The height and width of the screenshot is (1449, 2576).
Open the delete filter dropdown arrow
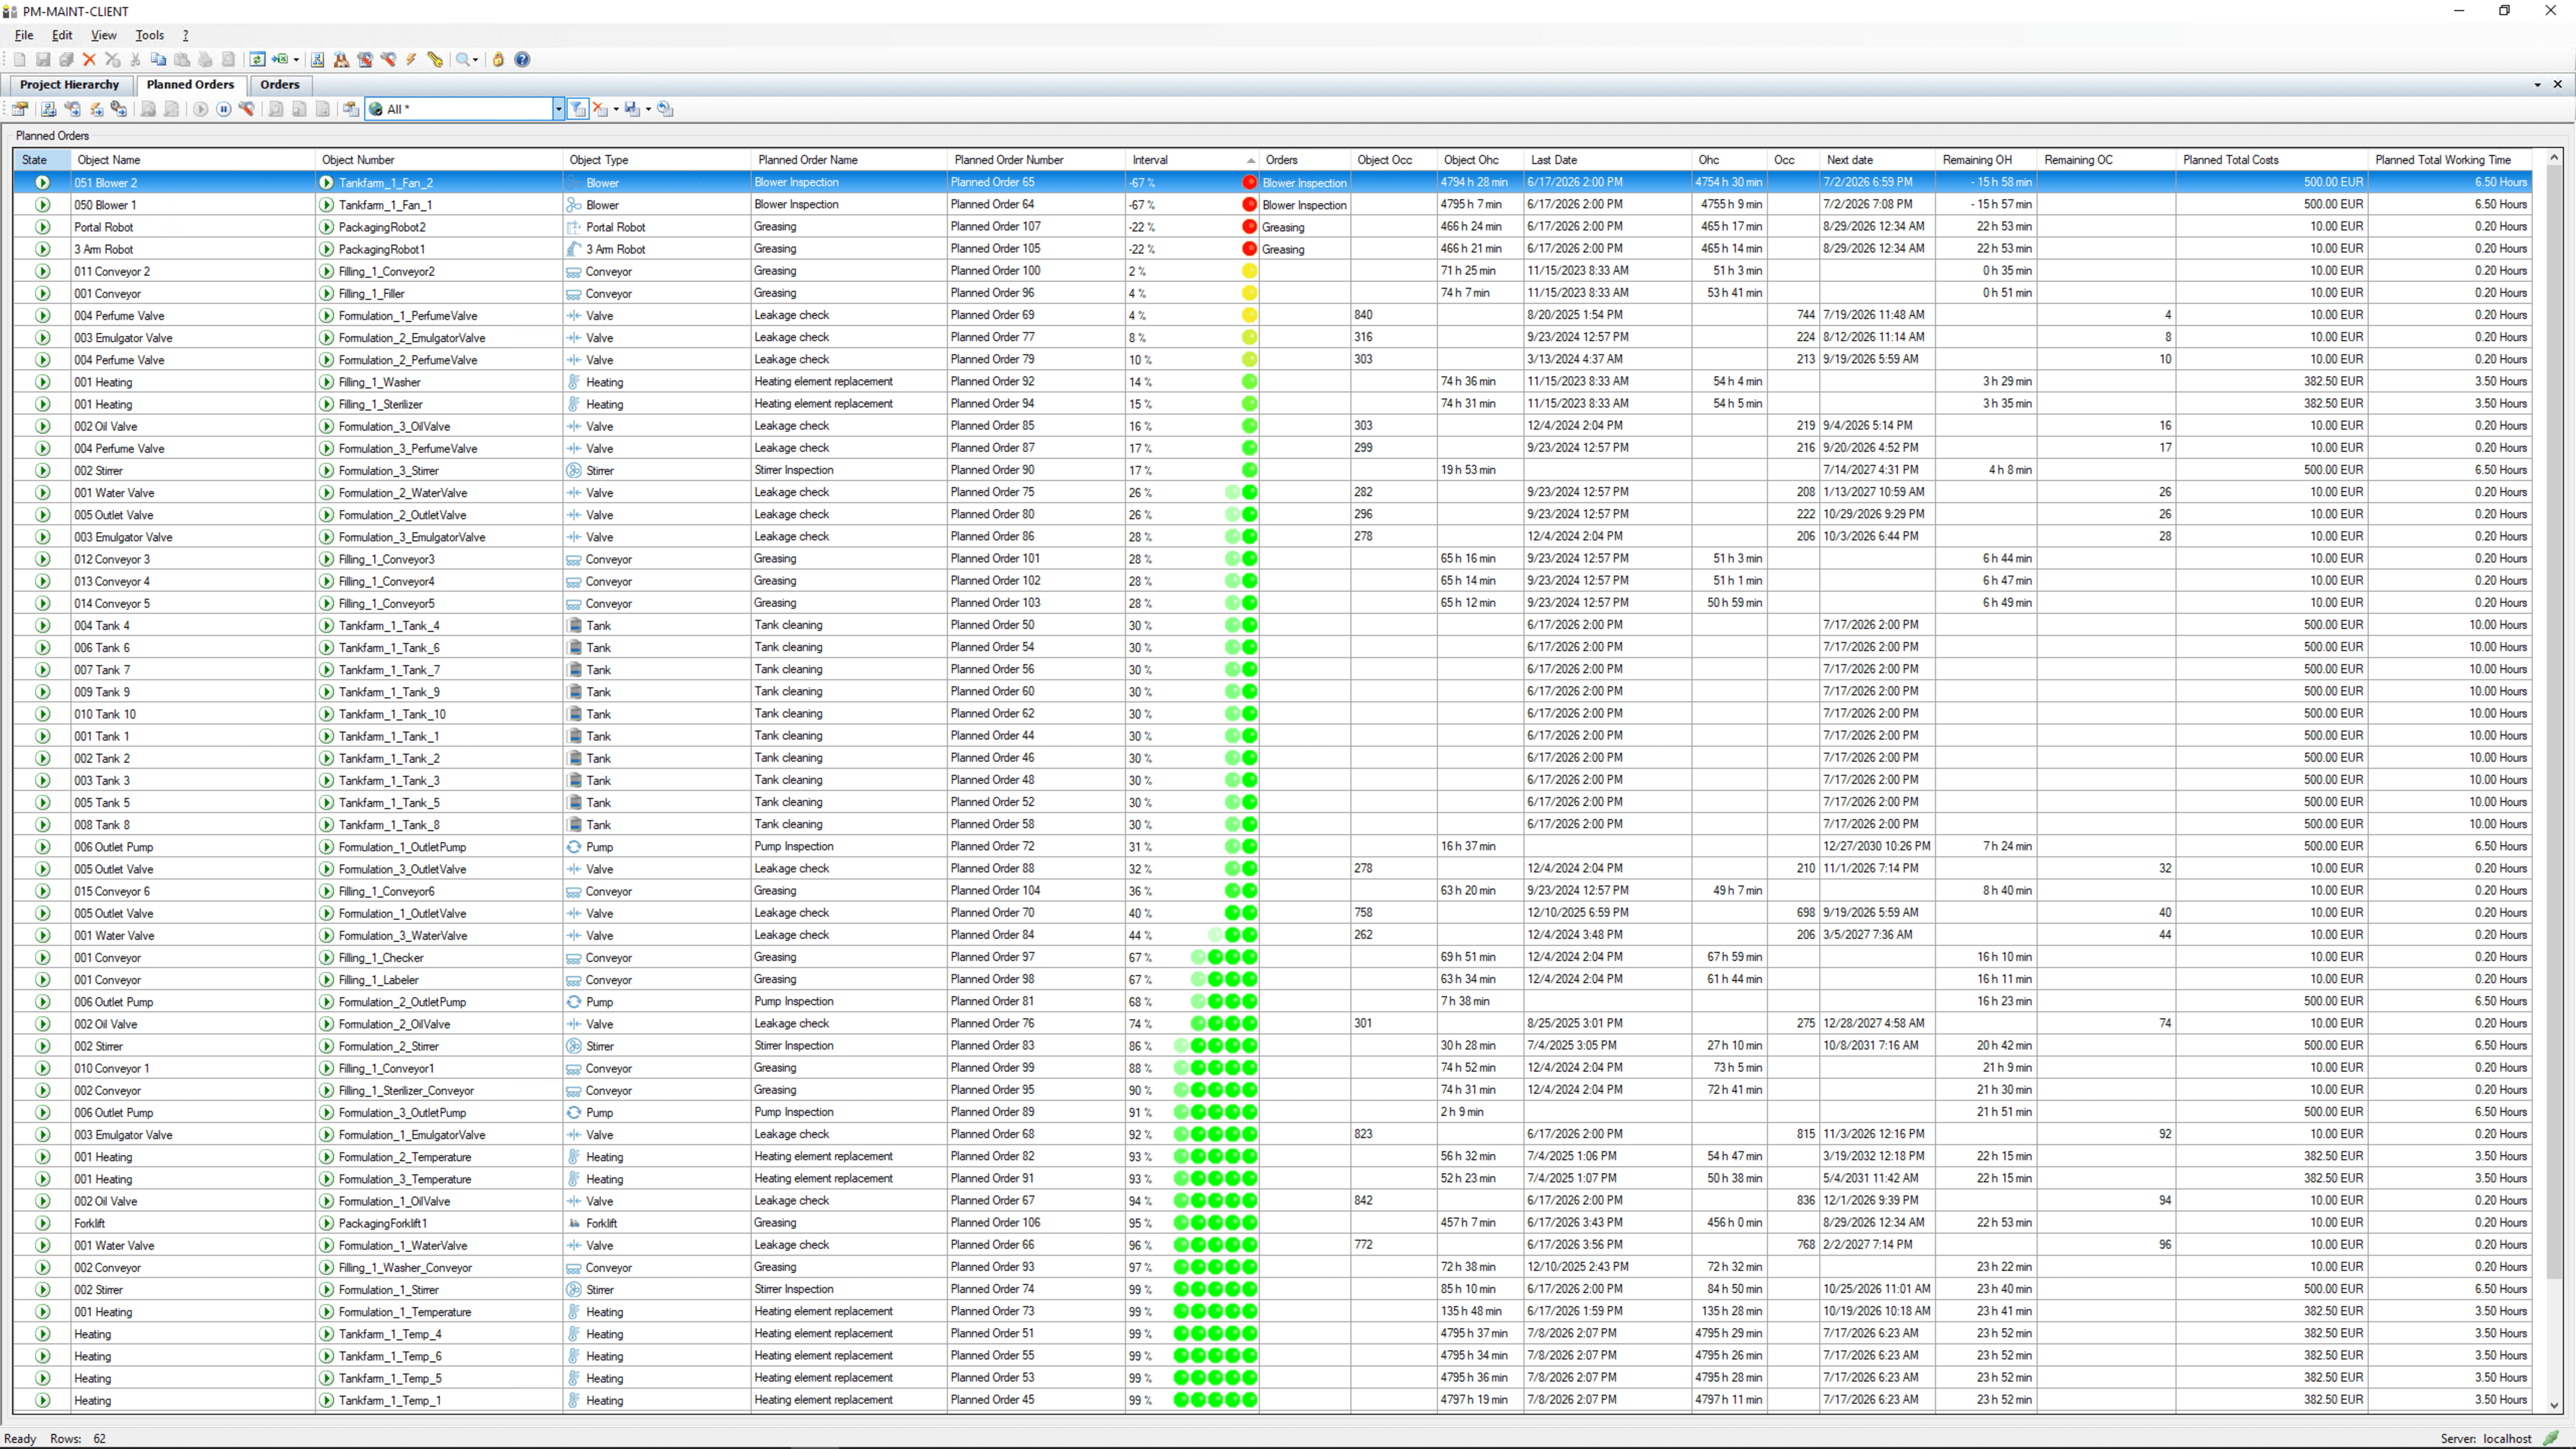tap(616, 109)
